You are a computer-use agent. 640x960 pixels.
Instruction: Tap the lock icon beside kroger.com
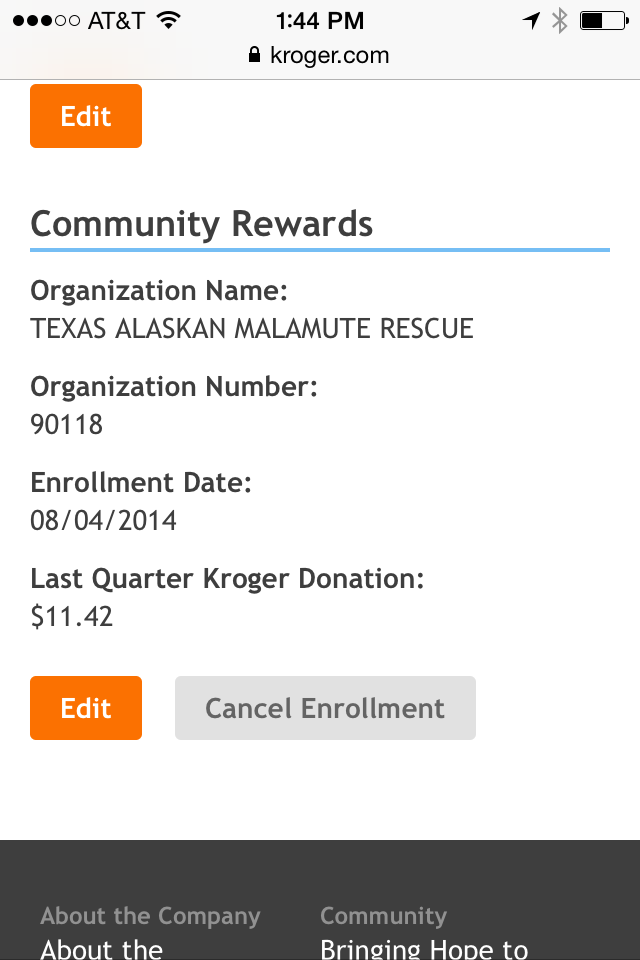(x=256, y=55)
